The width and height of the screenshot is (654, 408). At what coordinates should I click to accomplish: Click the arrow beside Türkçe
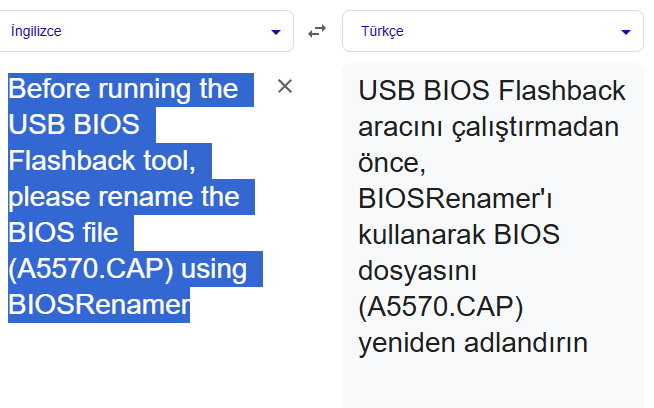626,32
